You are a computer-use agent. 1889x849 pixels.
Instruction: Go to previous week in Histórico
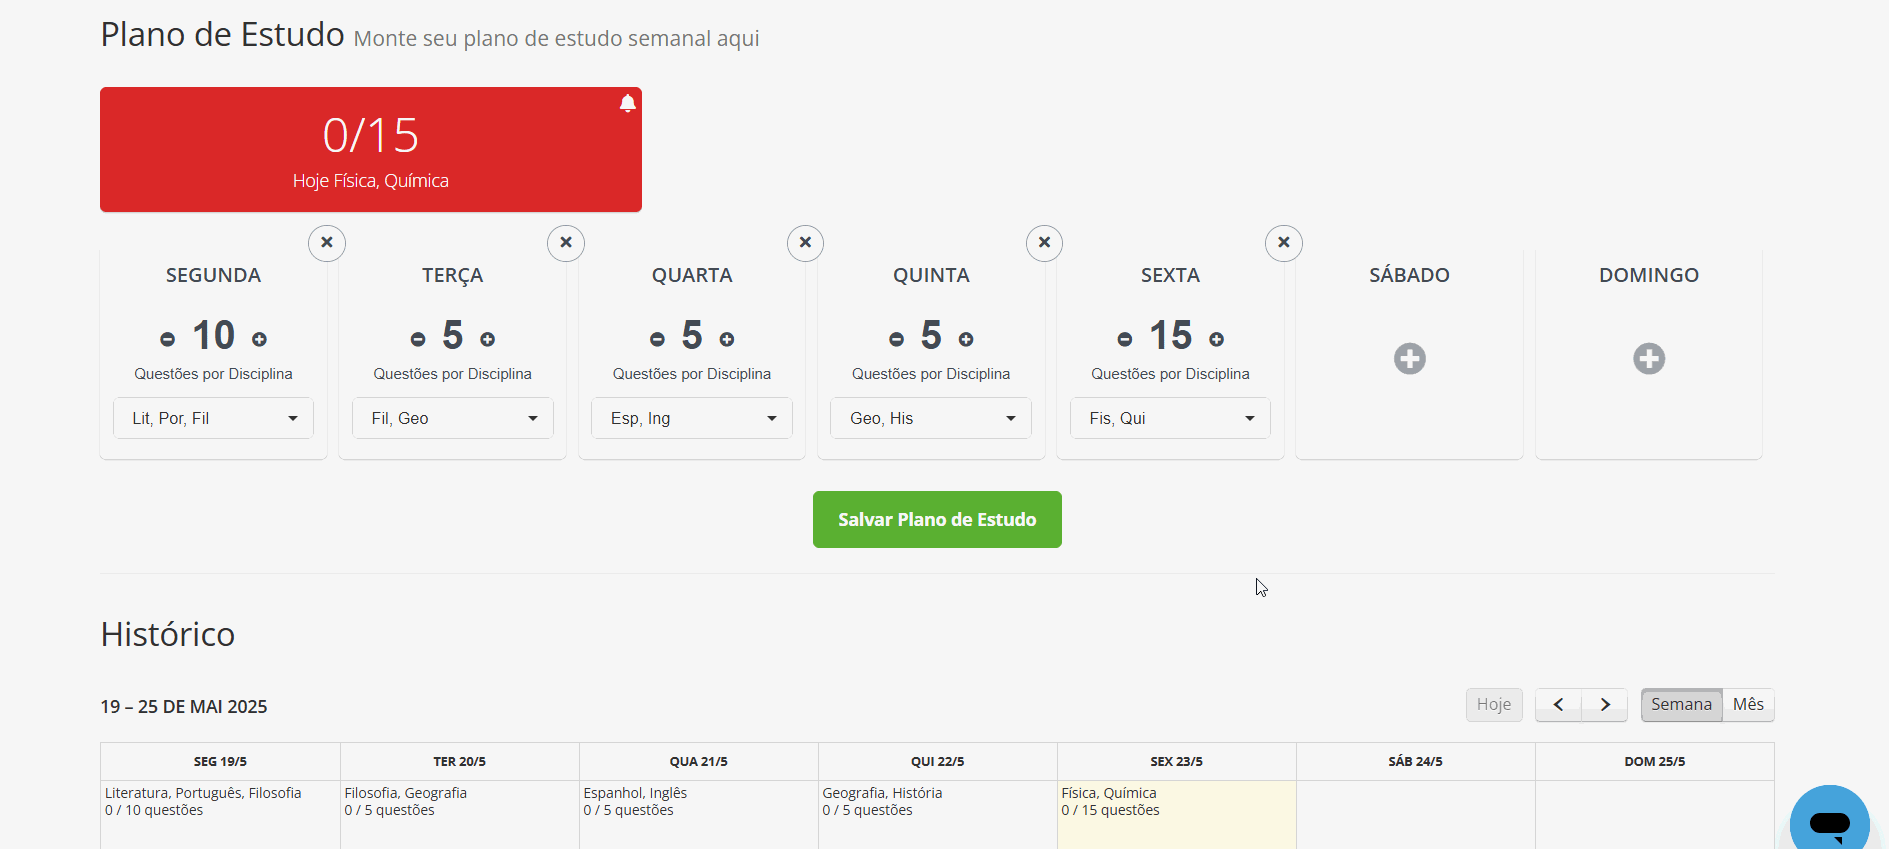point(1558,704)
